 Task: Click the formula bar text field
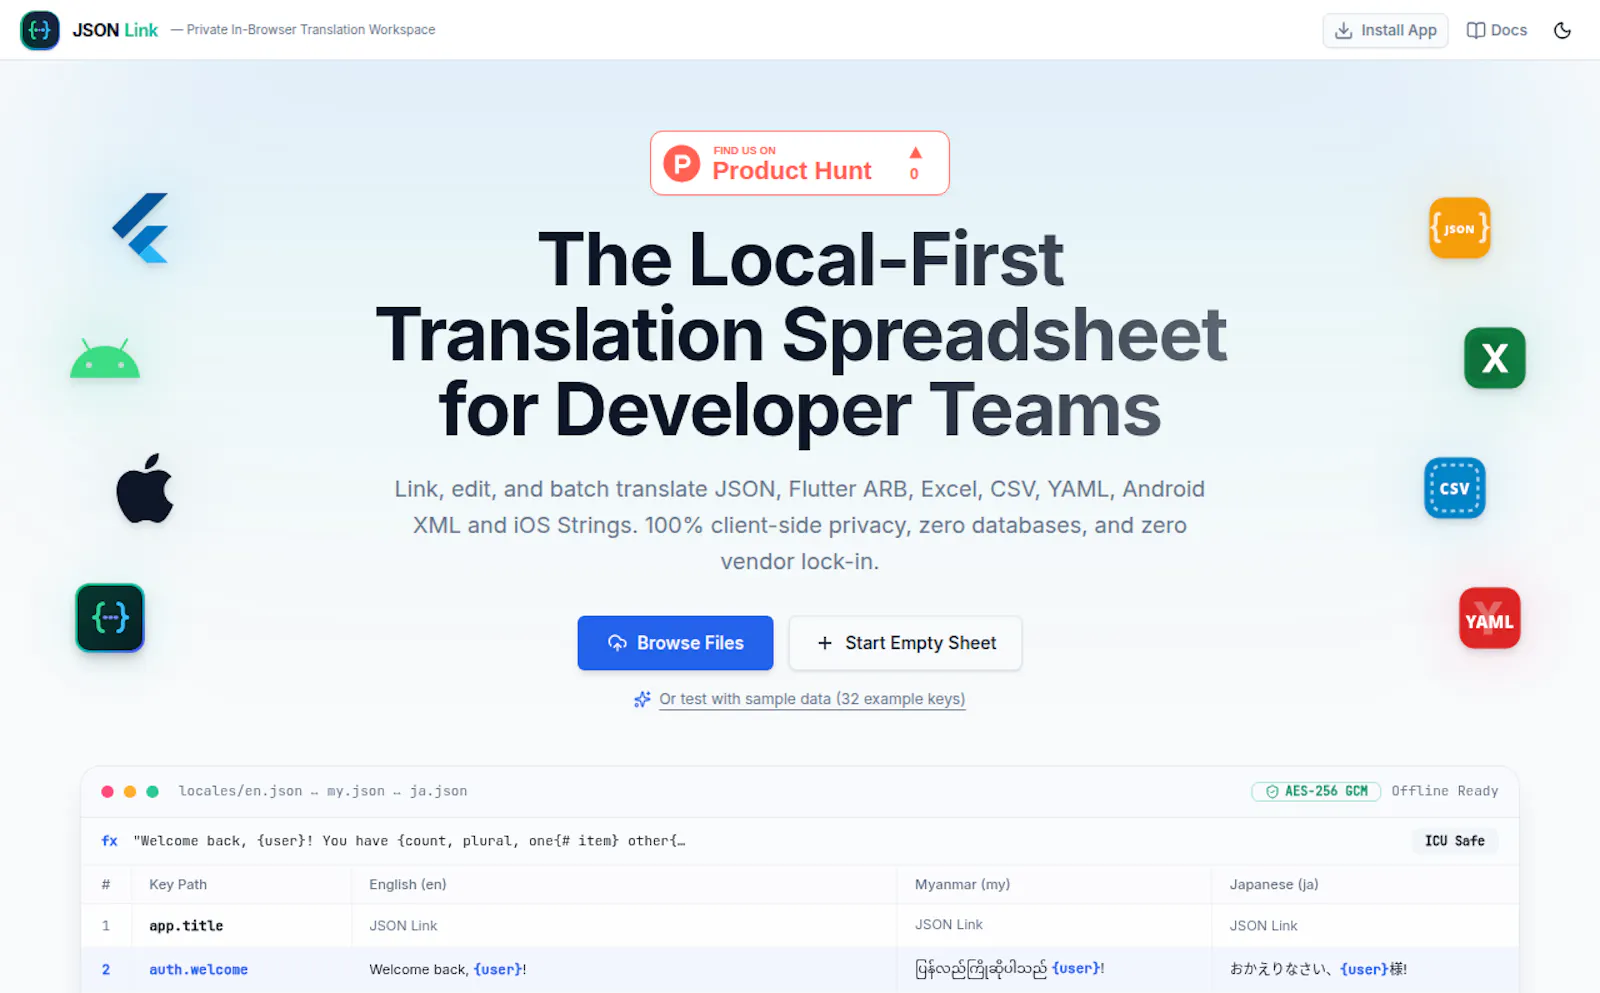pyautogui.click(x=410, y=841)
